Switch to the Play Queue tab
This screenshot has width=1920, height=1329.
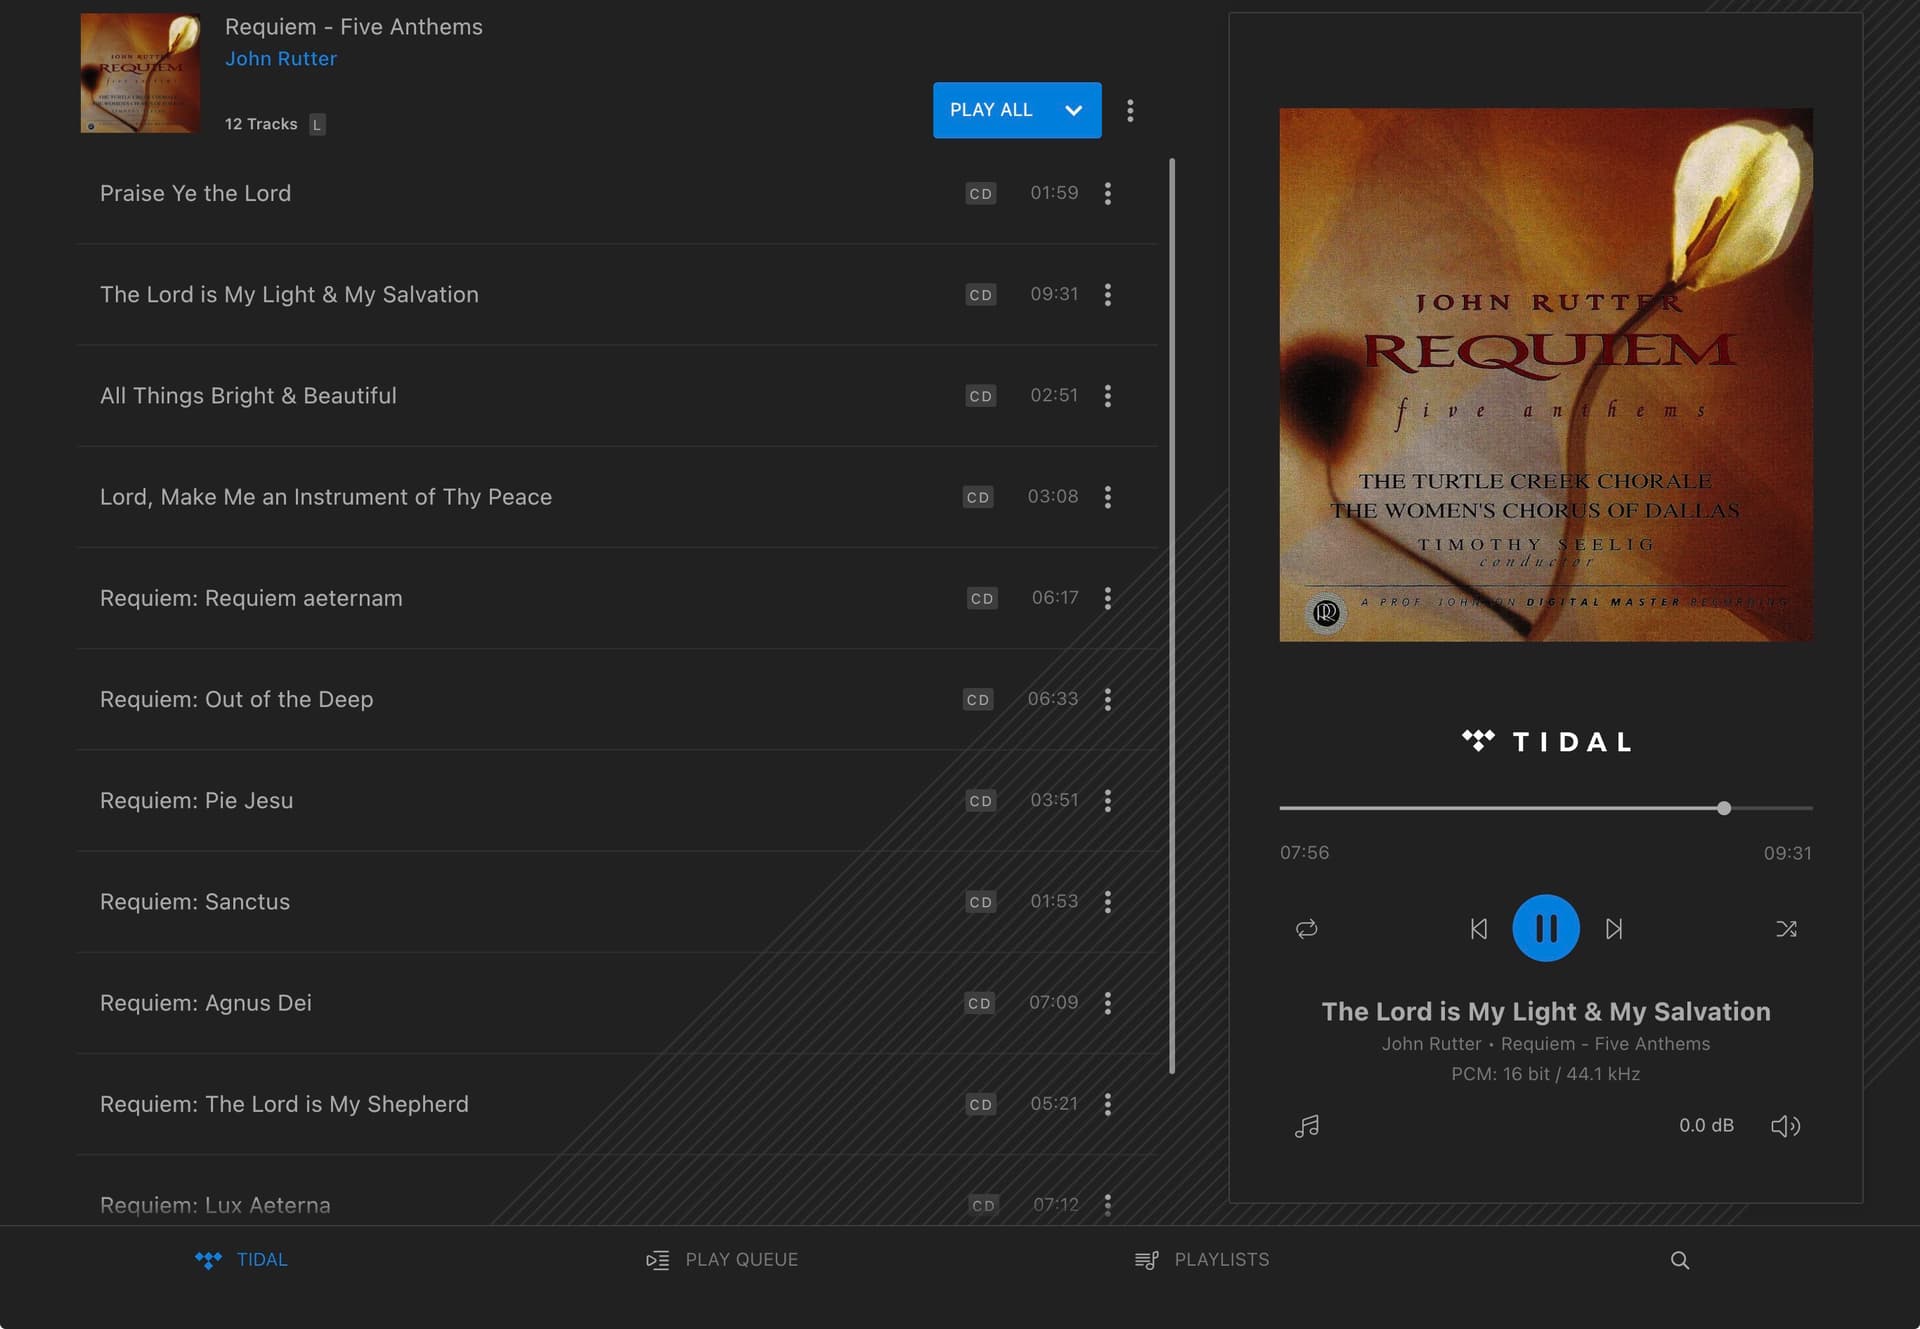coord(722,1260)
